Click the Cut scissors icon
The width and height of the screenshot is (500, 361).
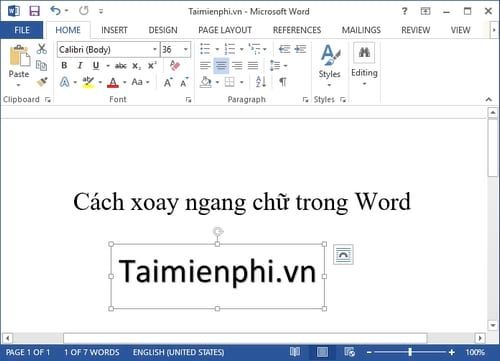click(x=42, y=49)
